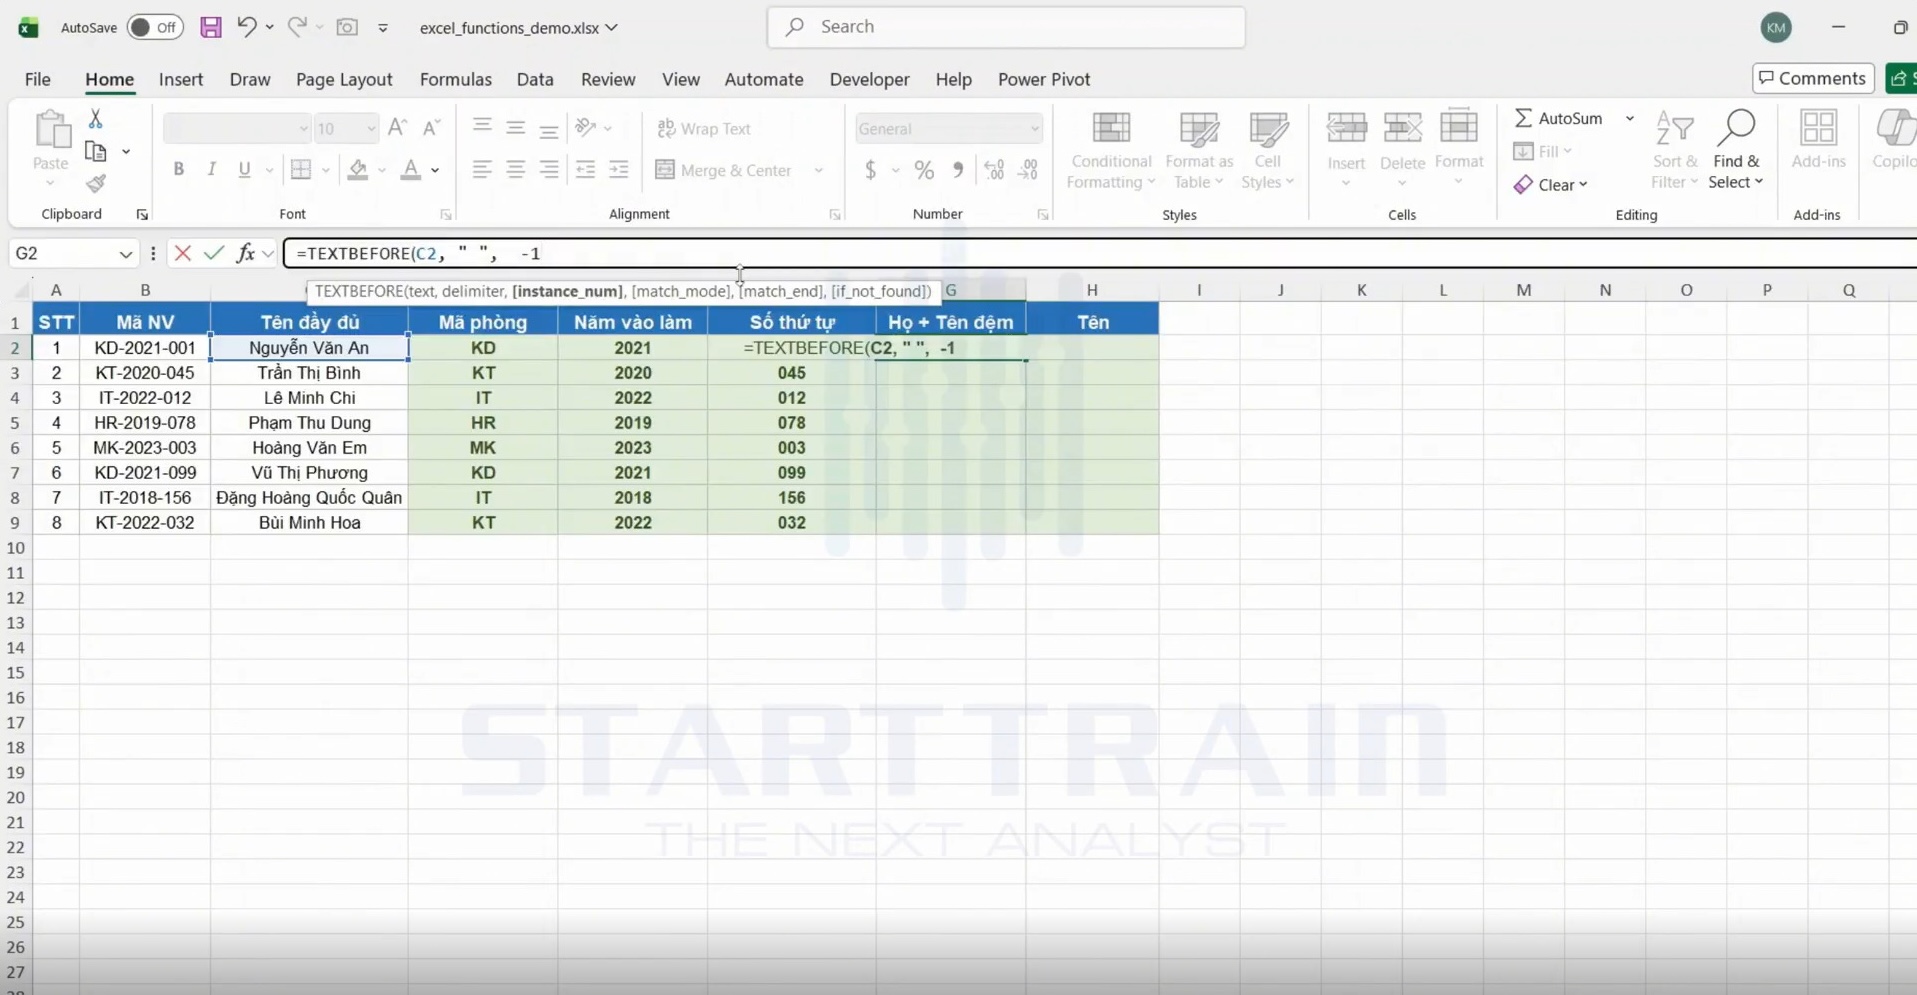The width and height of the screenshot is (1917, 995).
Task: Toggle Underline formatting
Action: (244, 170)
